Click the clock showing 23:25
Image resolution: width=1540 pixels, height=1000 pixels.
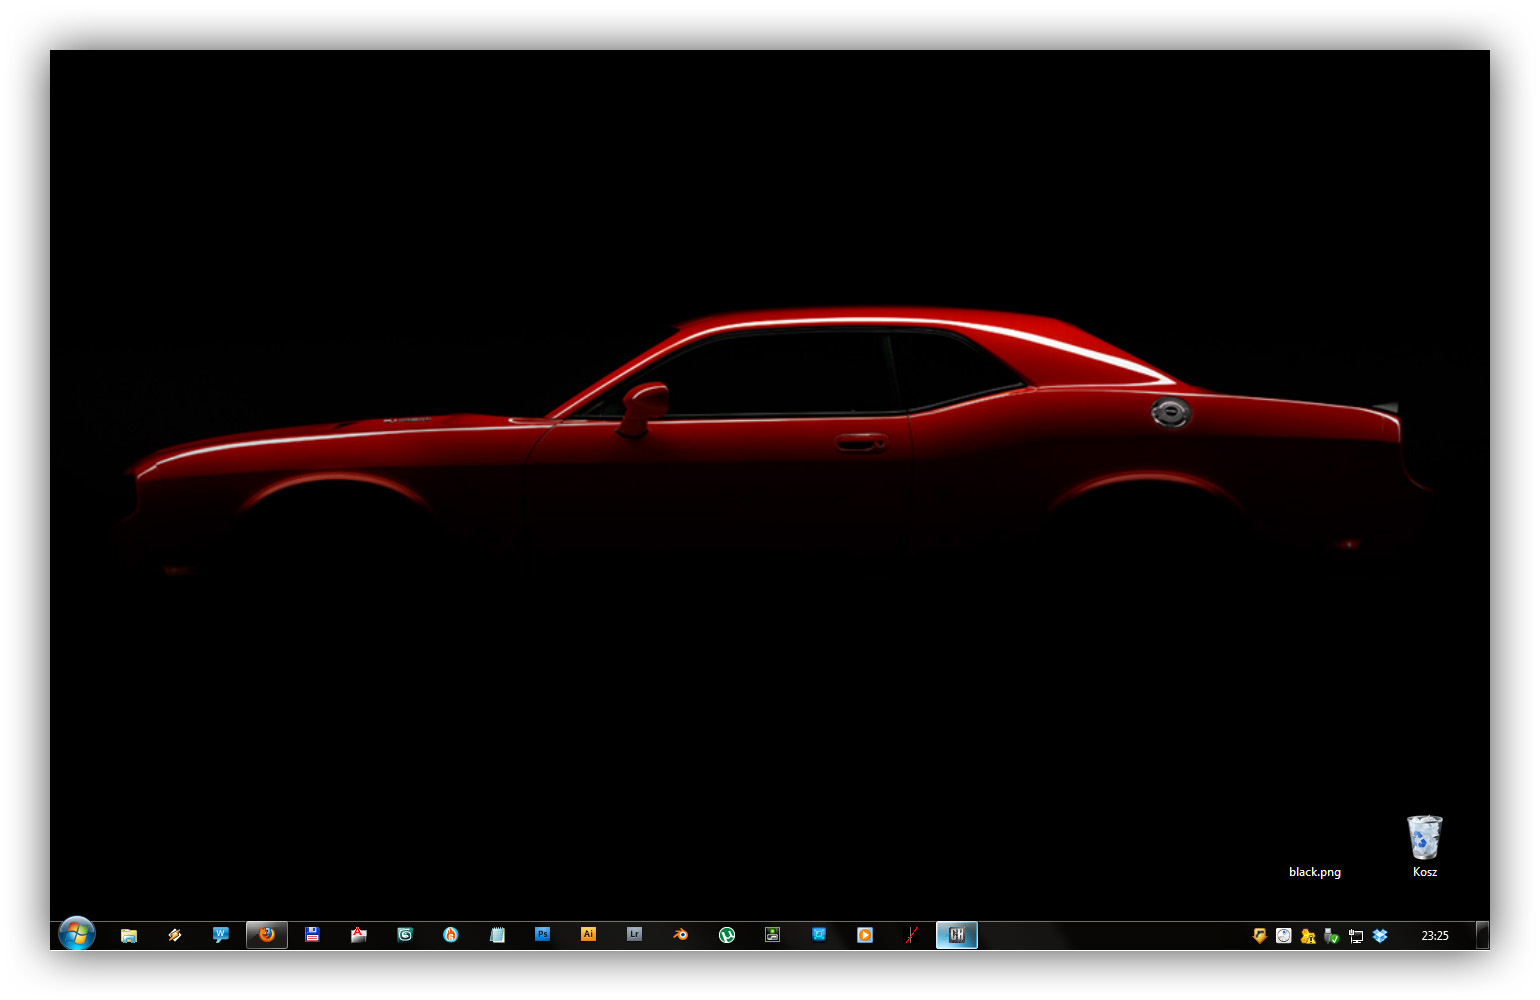[1435, 936]
